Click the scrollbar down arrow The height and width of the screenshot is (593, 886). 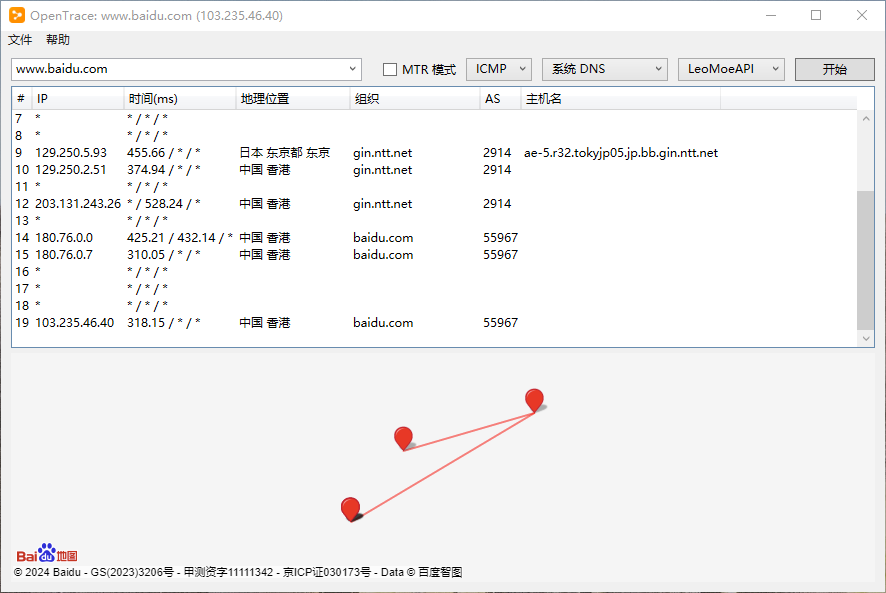point(866,339)
